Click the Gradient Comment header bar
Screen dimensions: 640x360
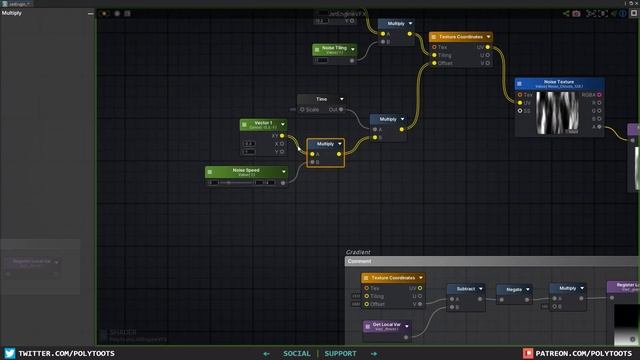491,261
